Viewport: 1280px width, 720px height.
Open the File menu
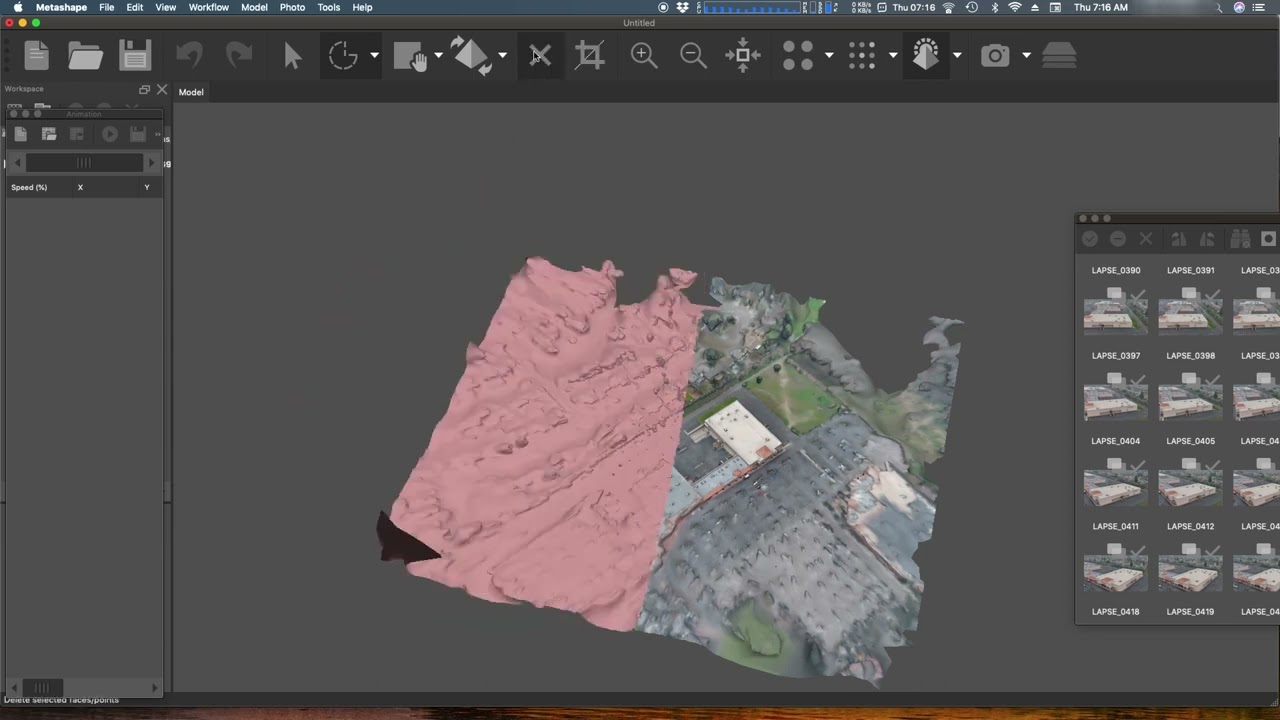[x=106, y=7]
